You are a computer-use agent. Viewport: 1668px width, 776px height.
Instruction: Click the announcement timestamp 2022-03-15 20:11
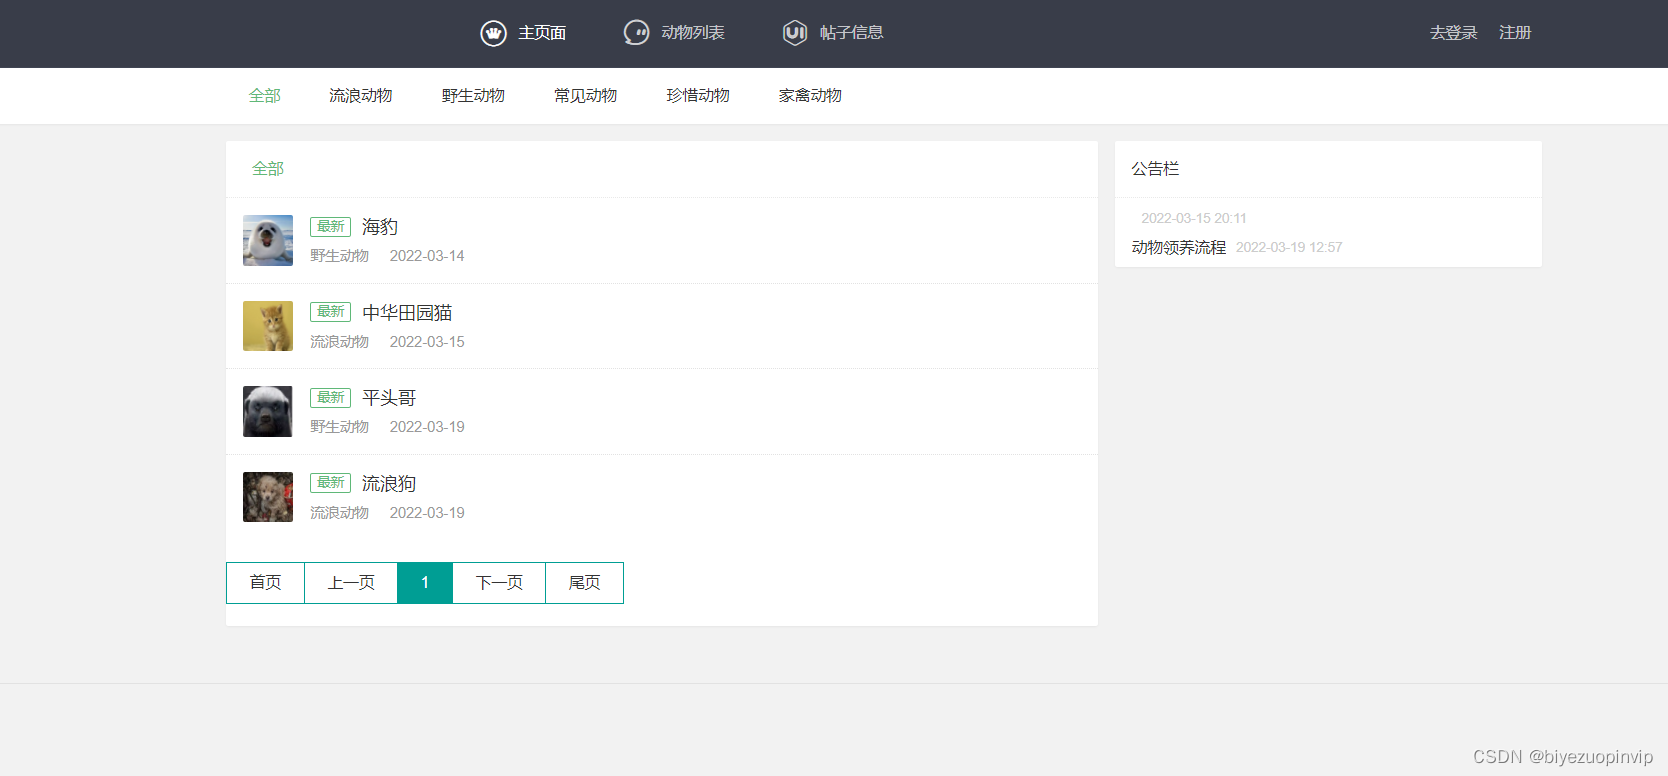pyautogui.click(x=1194, y=218)
